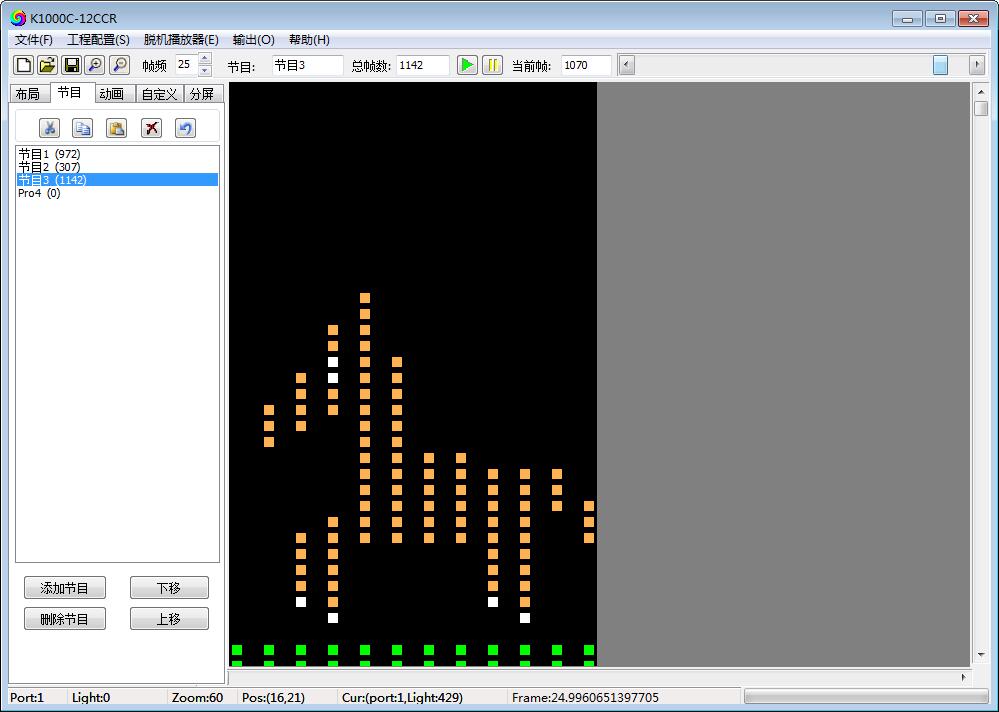Click the New file toolbar icon

pyautogui.click(x=24, y=65)
